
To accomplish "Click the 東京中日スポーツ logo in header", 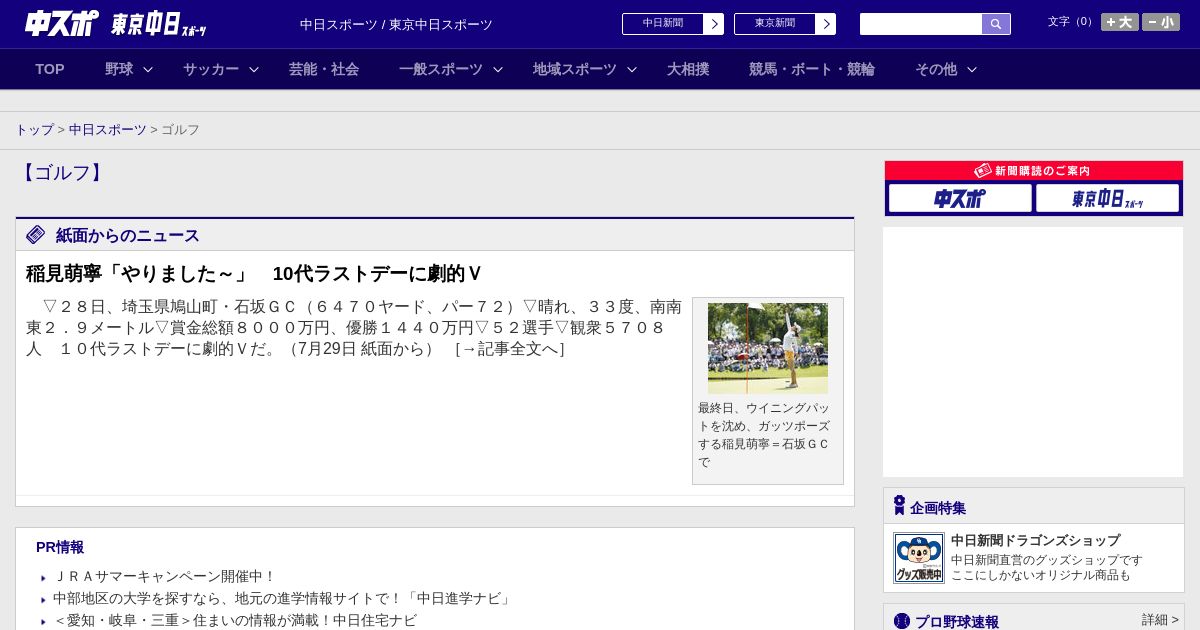I will [x=159, y=24].
